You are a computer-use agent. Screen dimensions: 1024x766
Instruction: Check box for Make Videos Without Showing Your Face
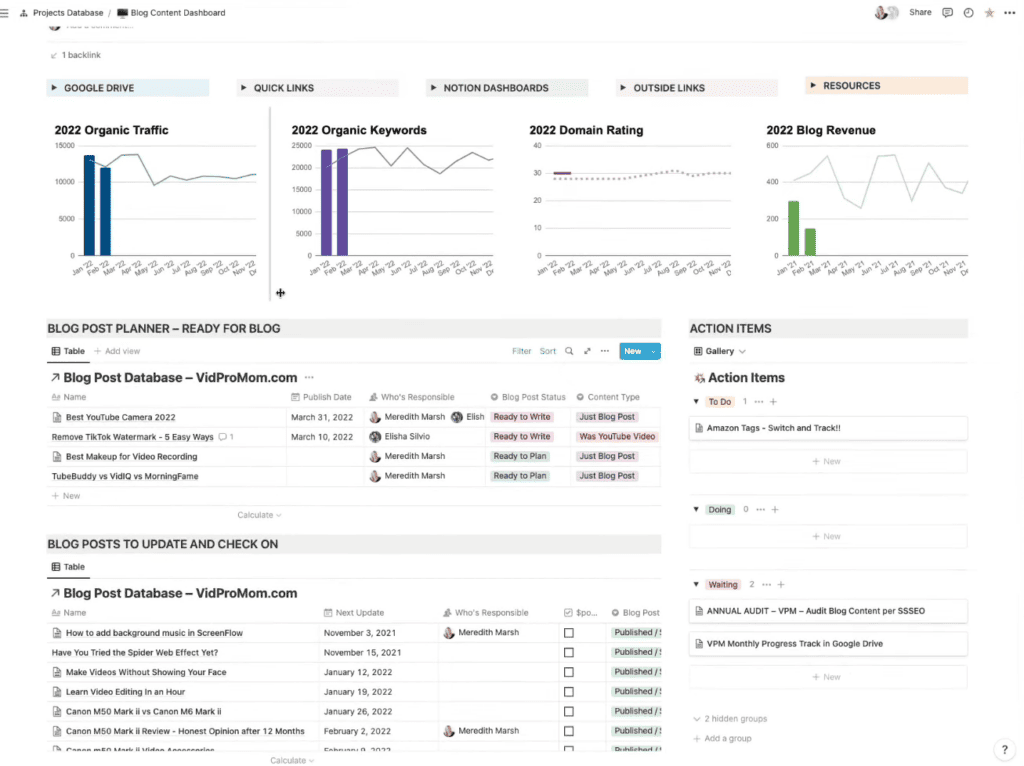(x=569, y=672)
